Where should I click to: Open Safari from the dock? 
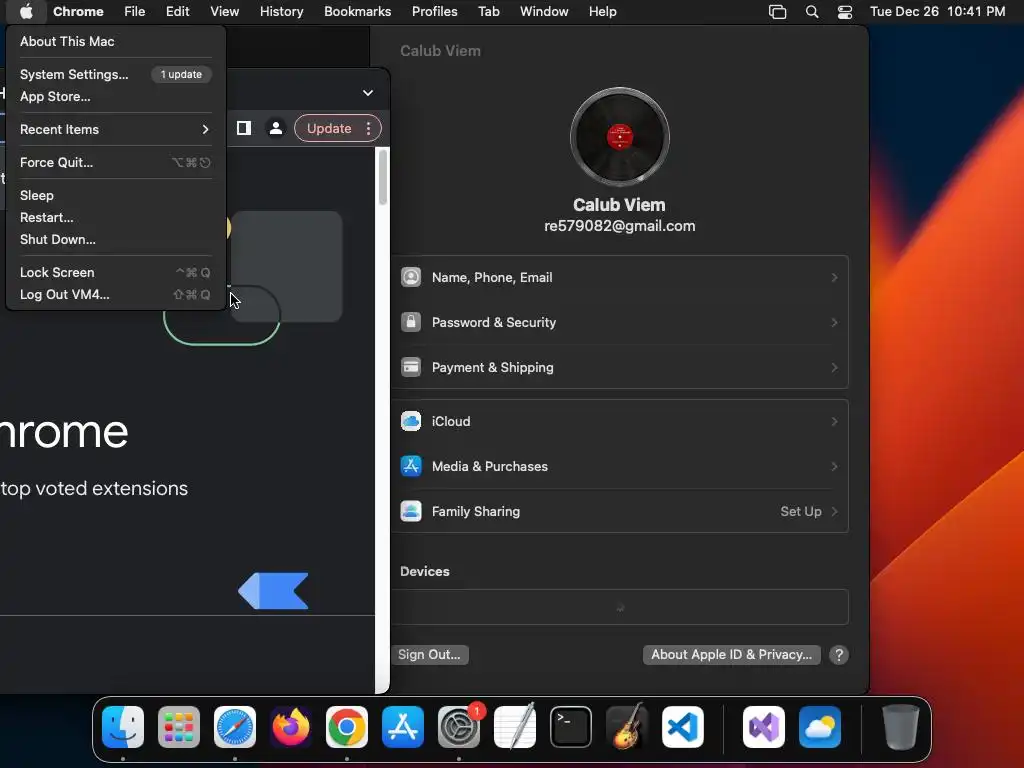tap(235, 727)
